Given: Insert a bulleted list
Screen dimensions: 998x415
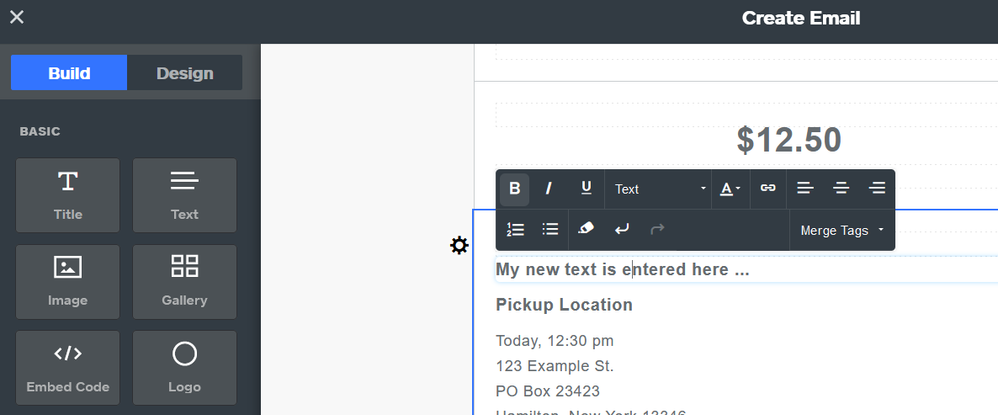Looking at the screenshot, I should click(x=550, y=230).
